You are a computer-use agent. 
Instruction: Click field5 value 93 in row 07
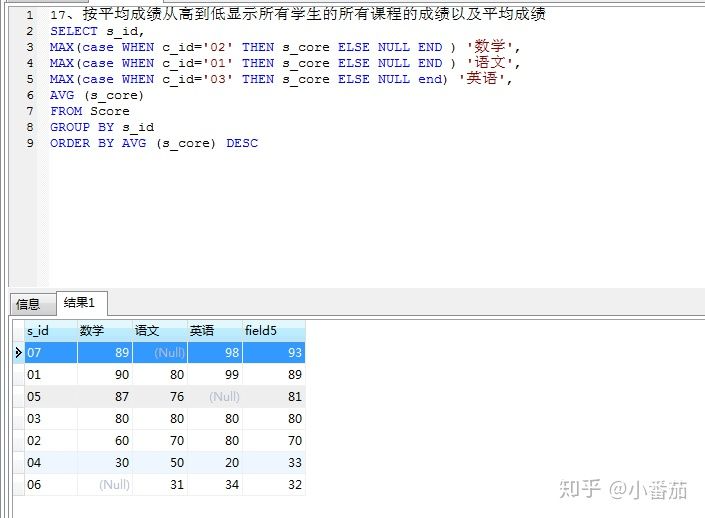click(x=274, y=353)
